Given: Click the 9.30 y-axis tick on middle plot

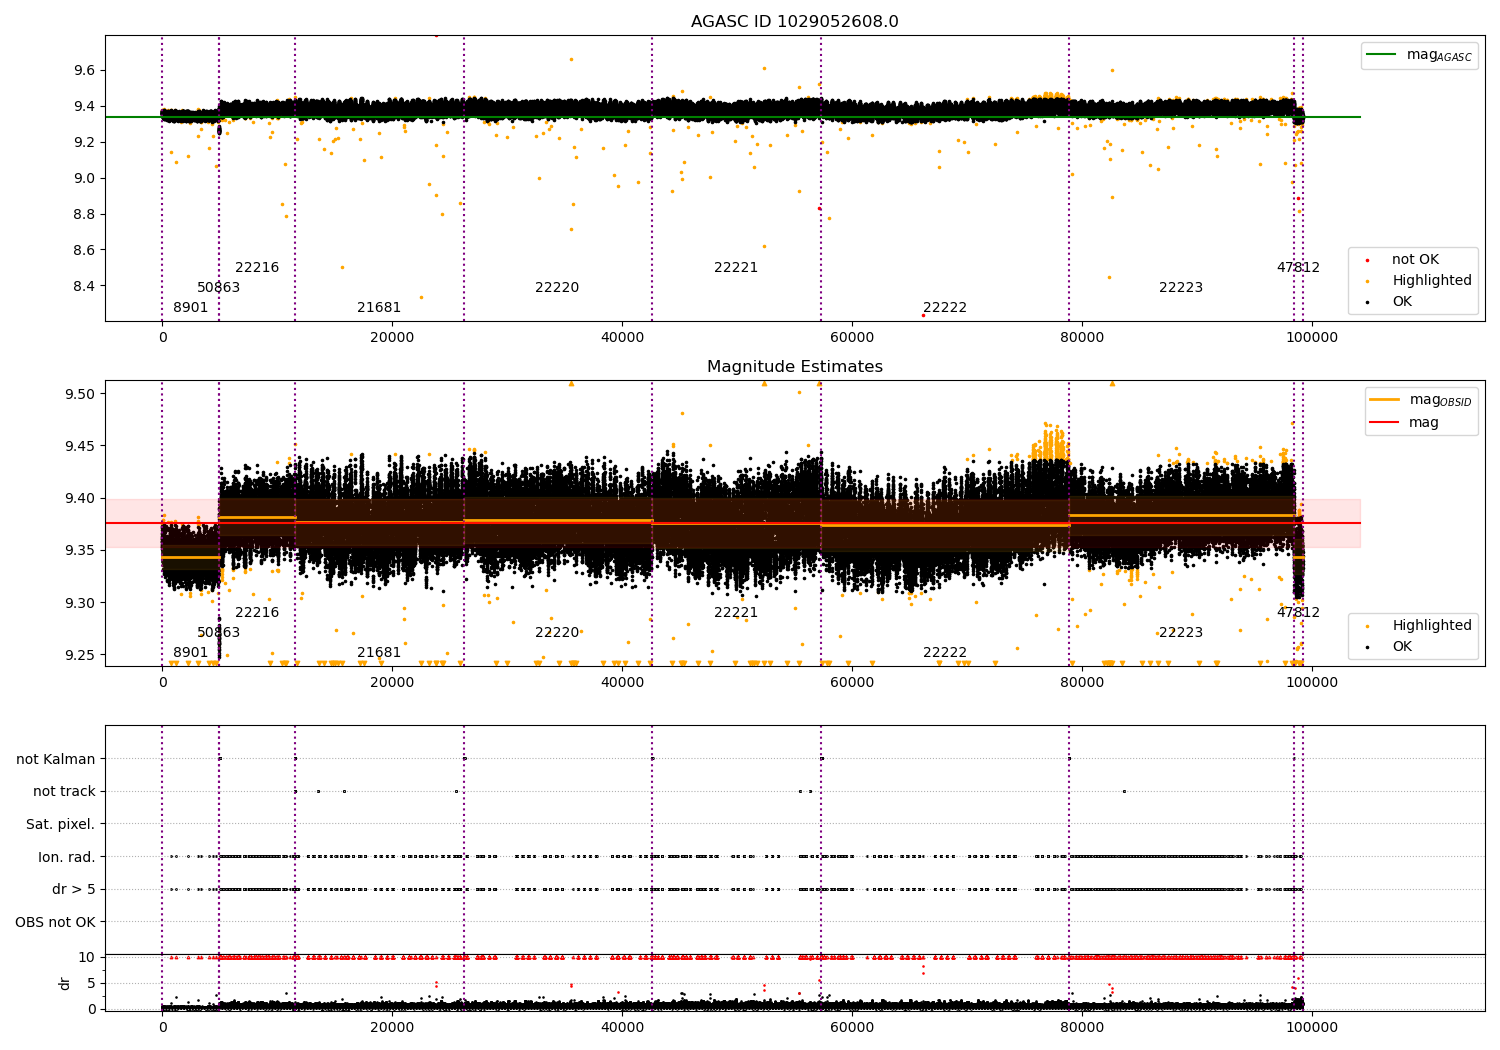Looking at the screenshot, I should click(80, 603).
